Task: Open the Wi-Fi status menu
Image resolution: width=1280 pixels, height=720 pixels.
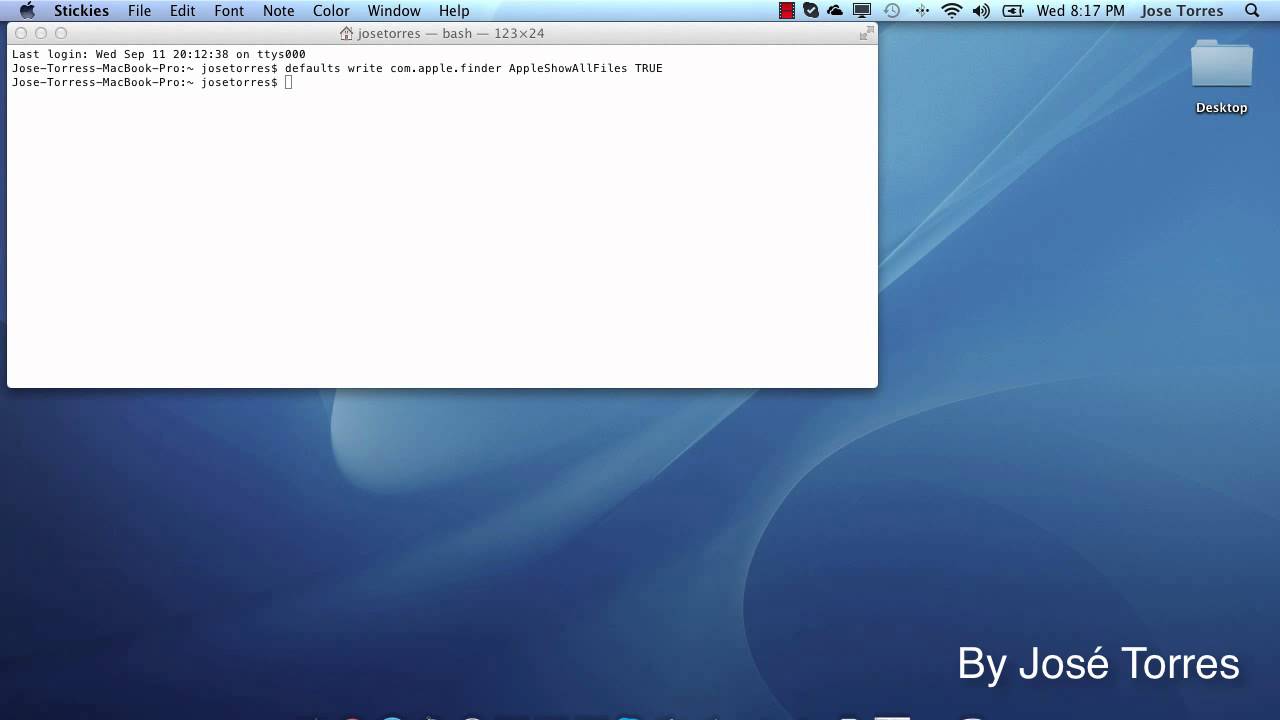Action: tap(952, 11)
